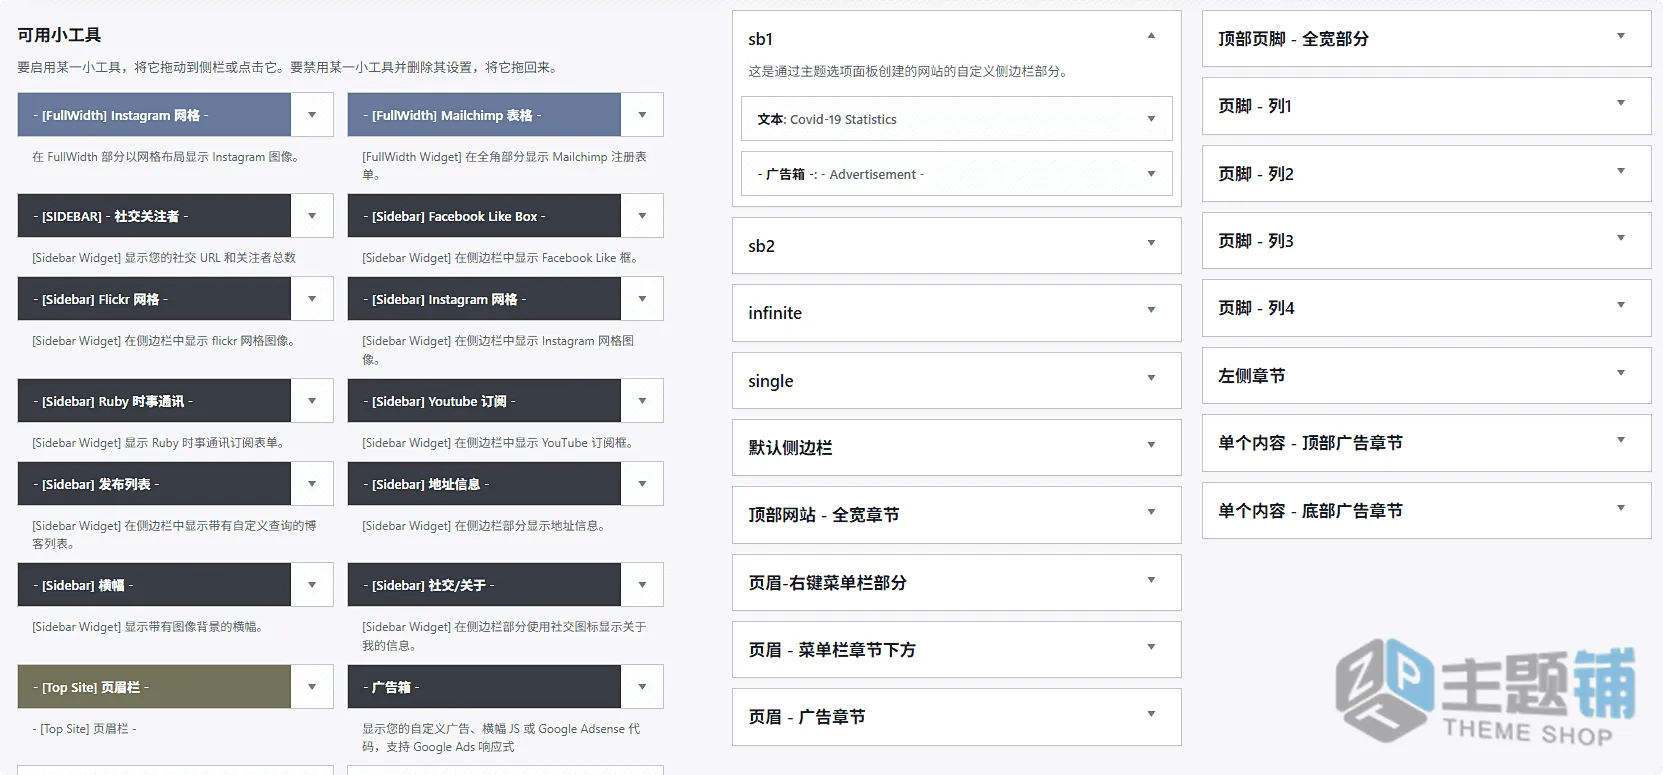Expand the sb2 sidebar area
Screen dimensions: 1663x775
pyautogui.click(x=956, y=245)
